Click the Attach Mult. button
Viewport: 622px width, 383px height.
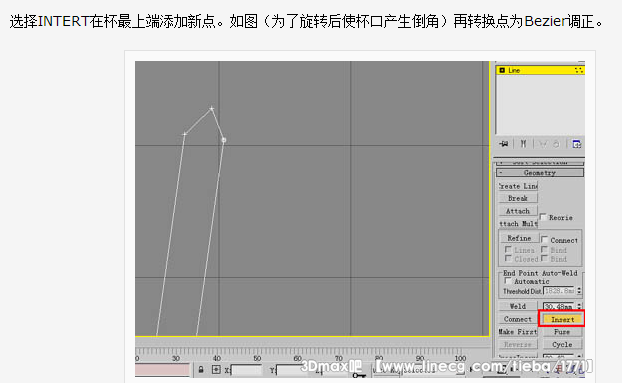(x=518, y=224)
